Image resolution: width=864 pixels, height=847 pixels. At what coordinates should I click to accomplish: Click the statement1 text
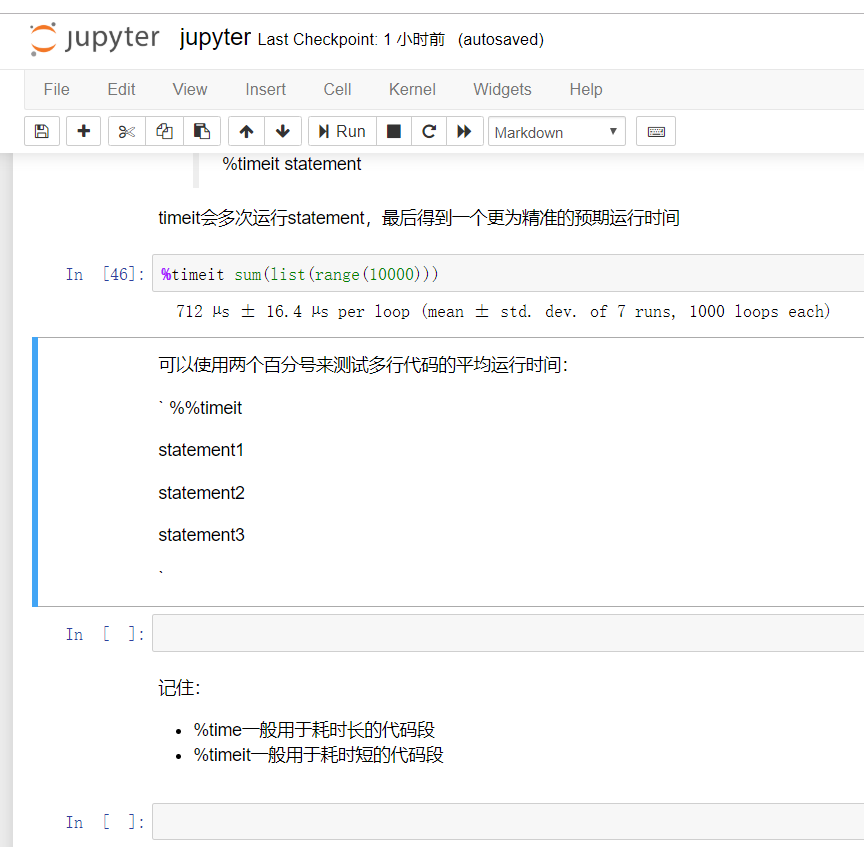tap(201, 450)
